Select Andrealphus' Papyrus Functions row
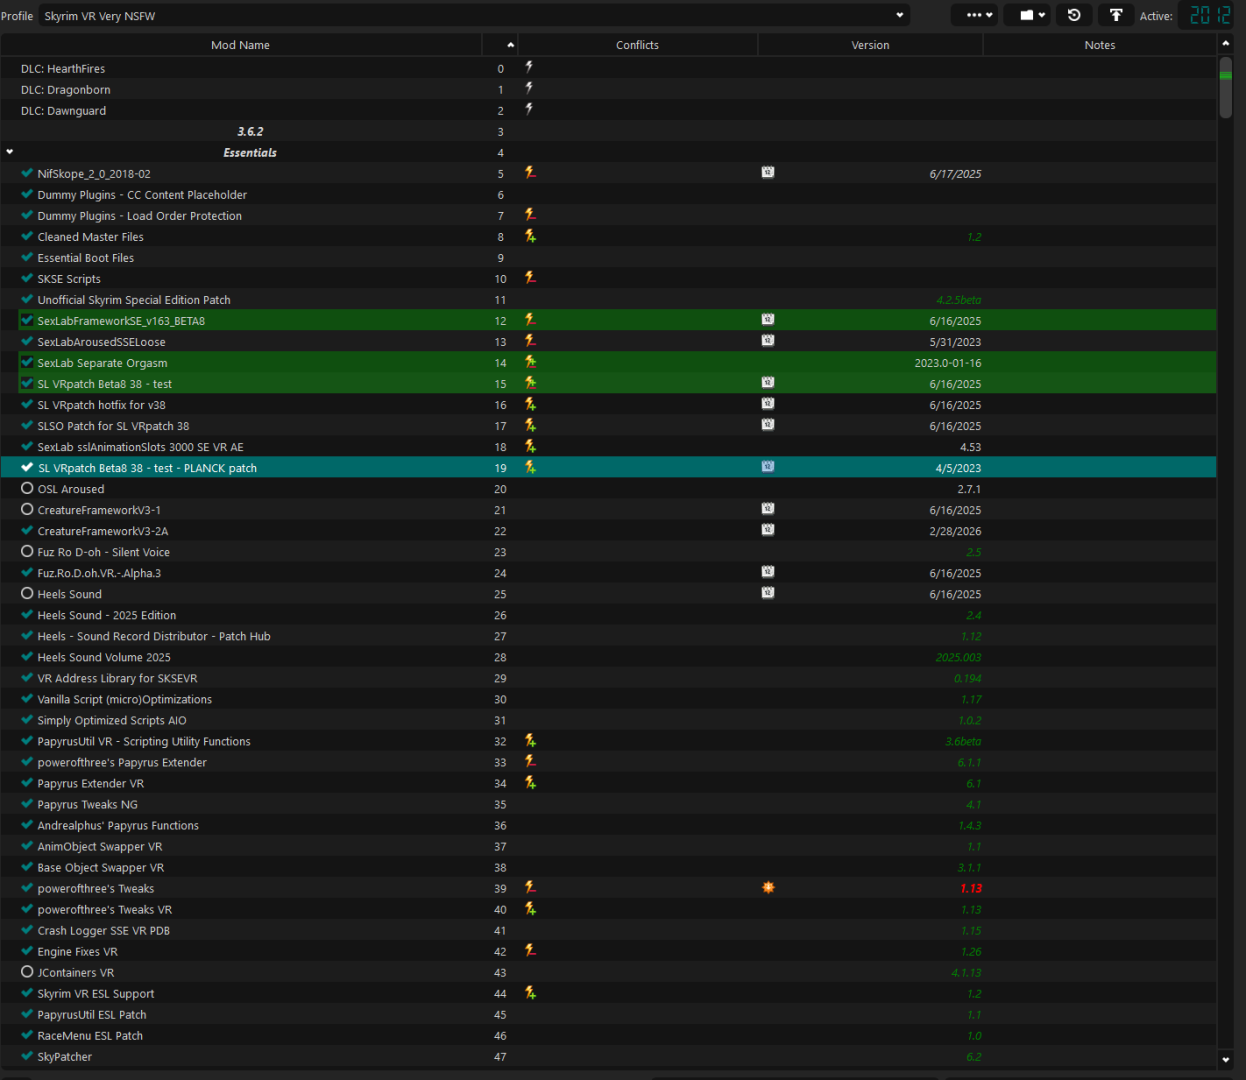The height and width of the screenshot is (1080, 1246). coord(608,825)
